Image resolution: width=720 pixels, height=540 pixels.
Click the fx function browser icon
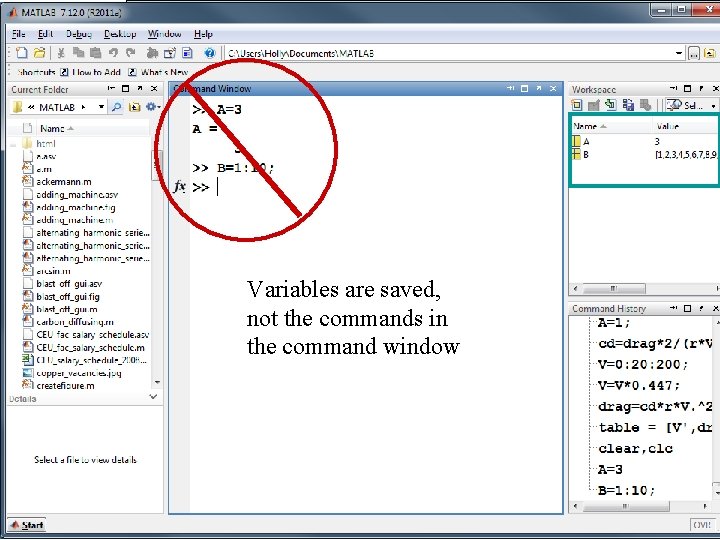click(x=180, y=186)
